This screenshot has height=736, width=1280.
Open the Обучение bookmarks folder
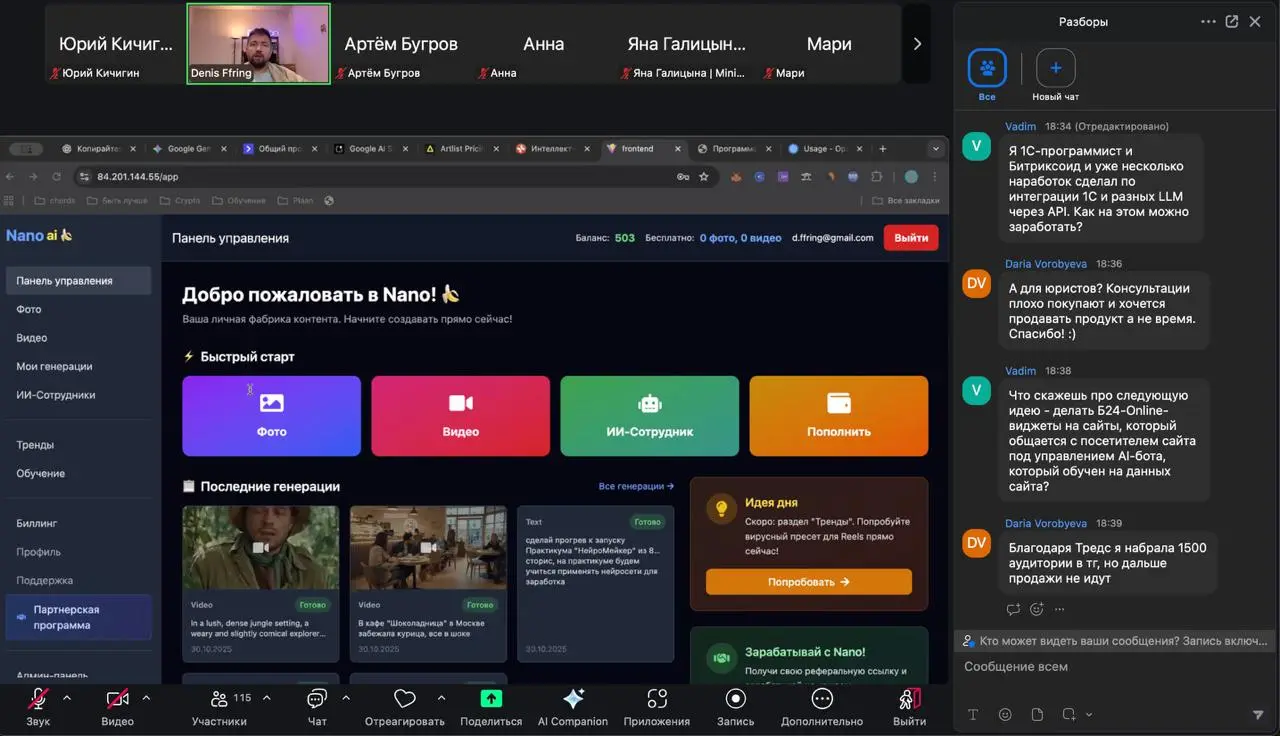(x=238, y=200)
